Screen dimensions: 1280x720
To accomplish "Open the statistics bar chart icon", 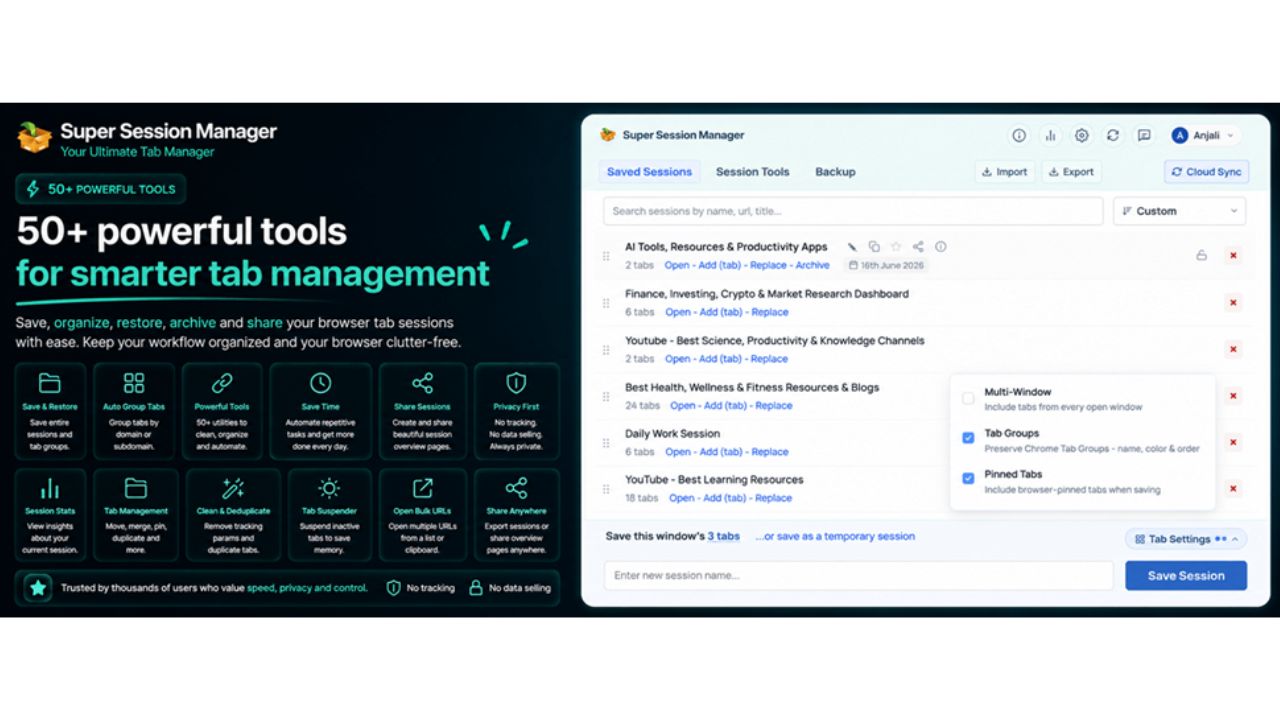I will pos(1050,135).
